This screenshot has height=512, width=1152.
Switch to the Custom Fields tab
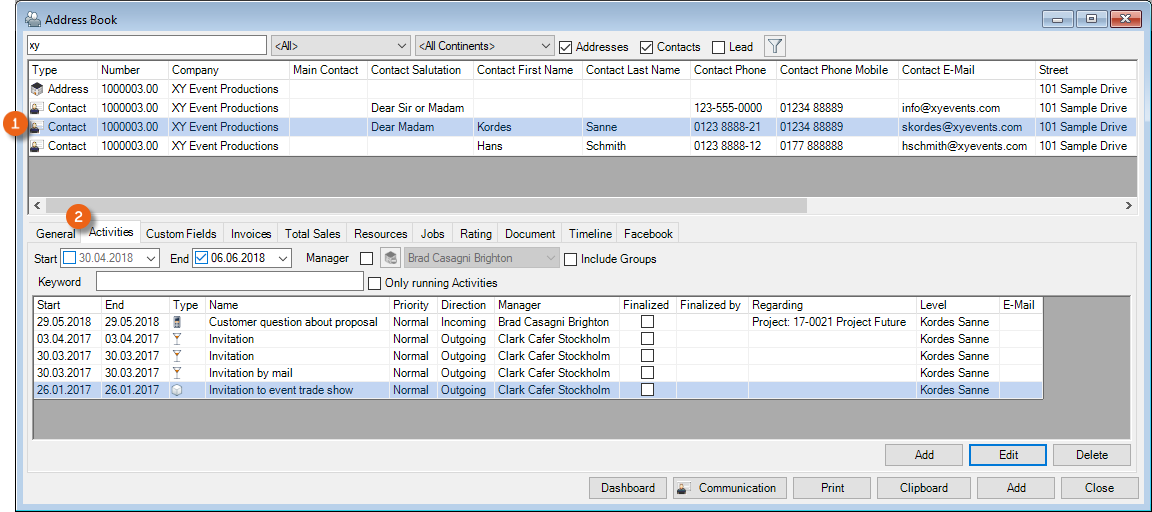[x=181, y=234]
